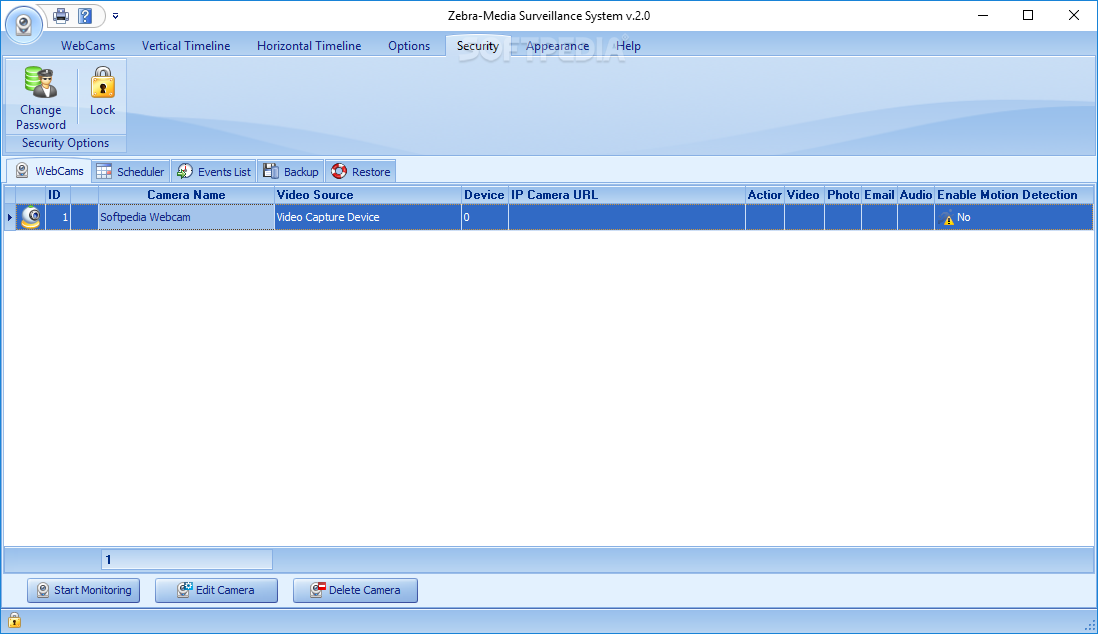Click the 'No' motion detection cell

(1014, 217)
